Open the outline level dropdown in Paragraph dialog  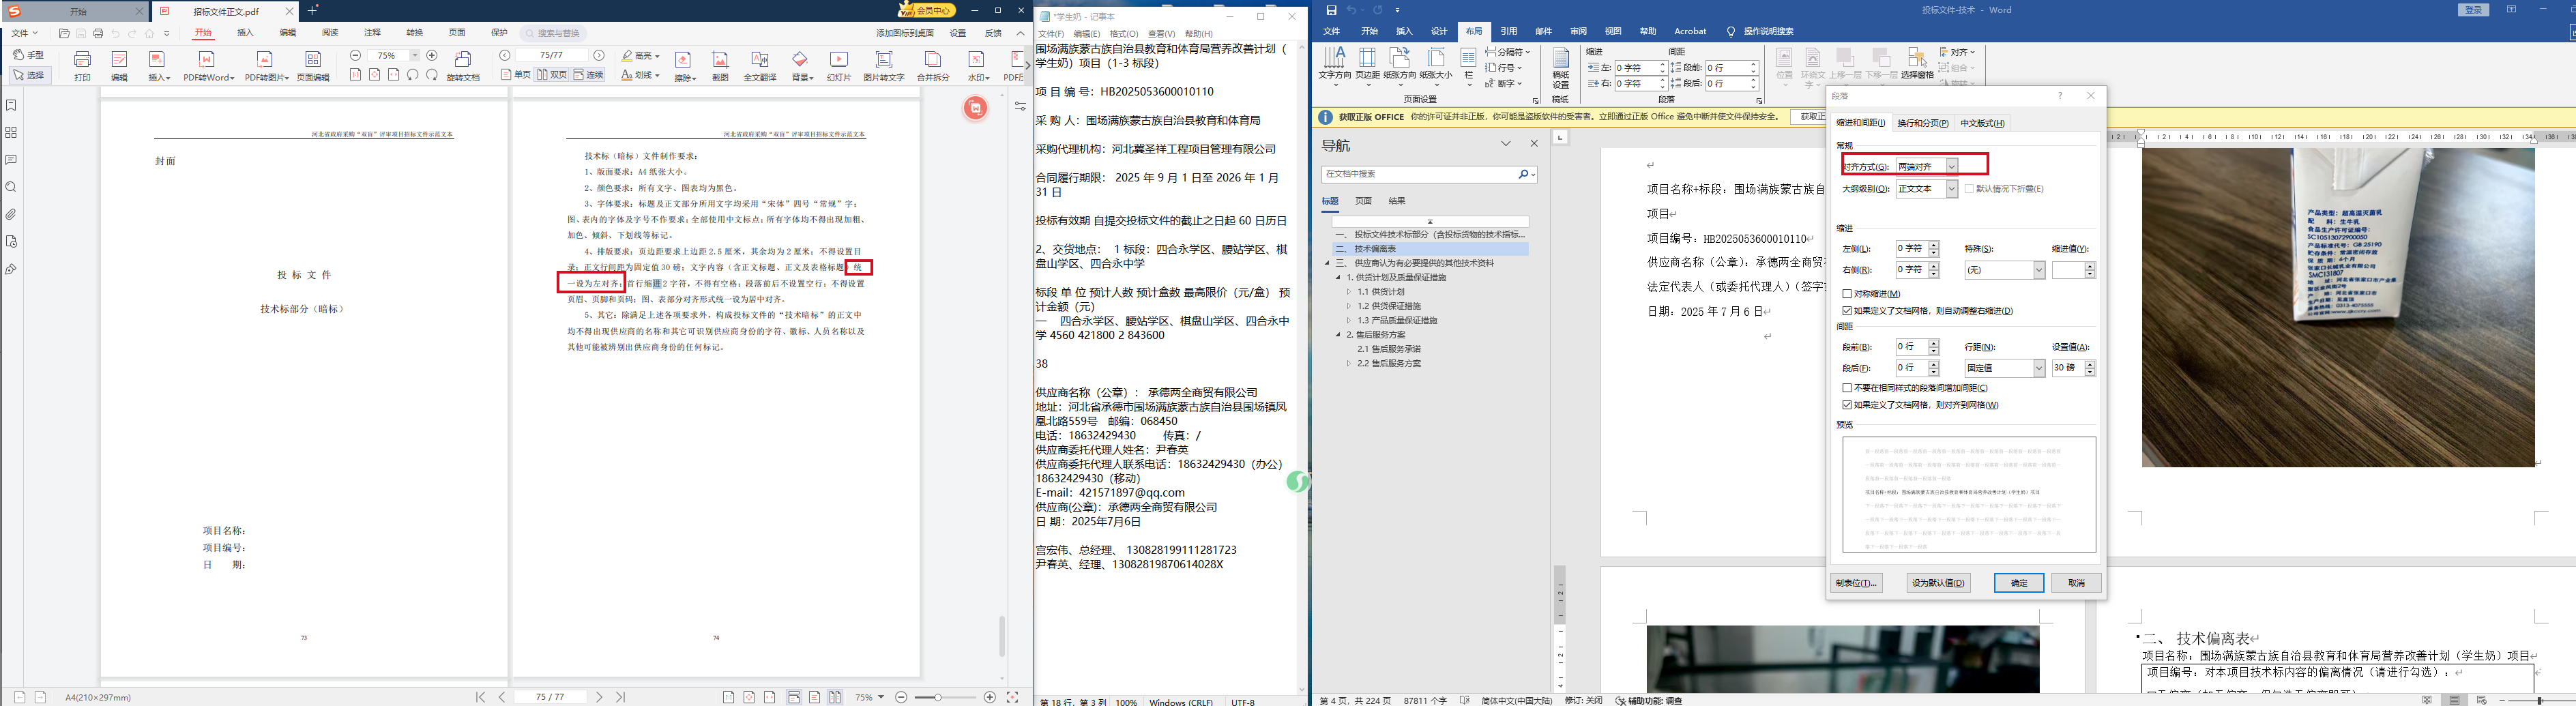[x=1951, y=189]
